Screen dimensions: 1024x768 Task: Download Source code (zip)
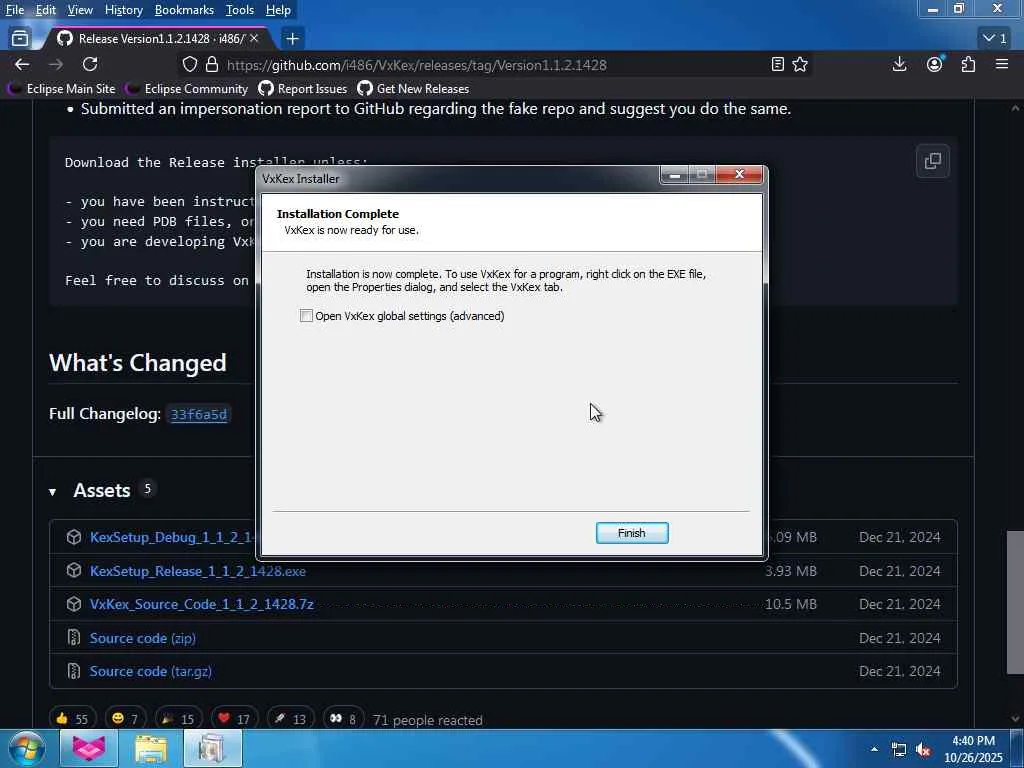point(142,638)
